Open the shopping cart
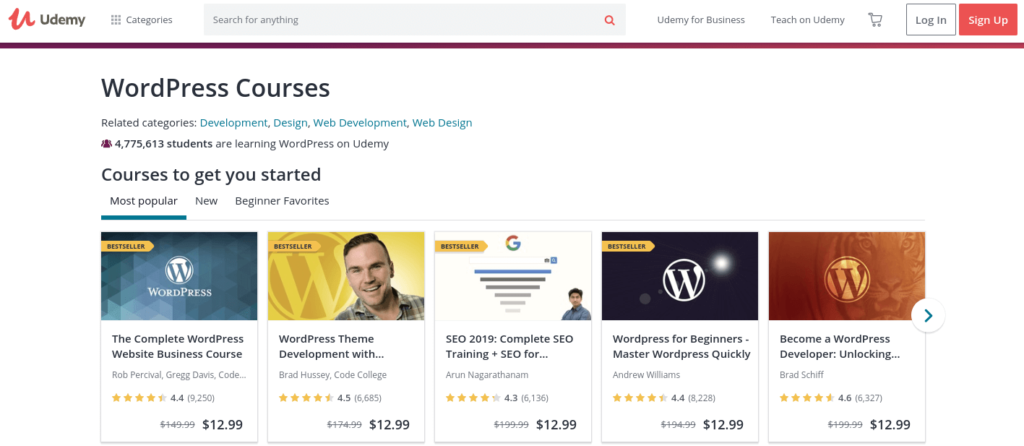Image resolution: width=1024 pixels, height=446 pixels. [875, 20]
